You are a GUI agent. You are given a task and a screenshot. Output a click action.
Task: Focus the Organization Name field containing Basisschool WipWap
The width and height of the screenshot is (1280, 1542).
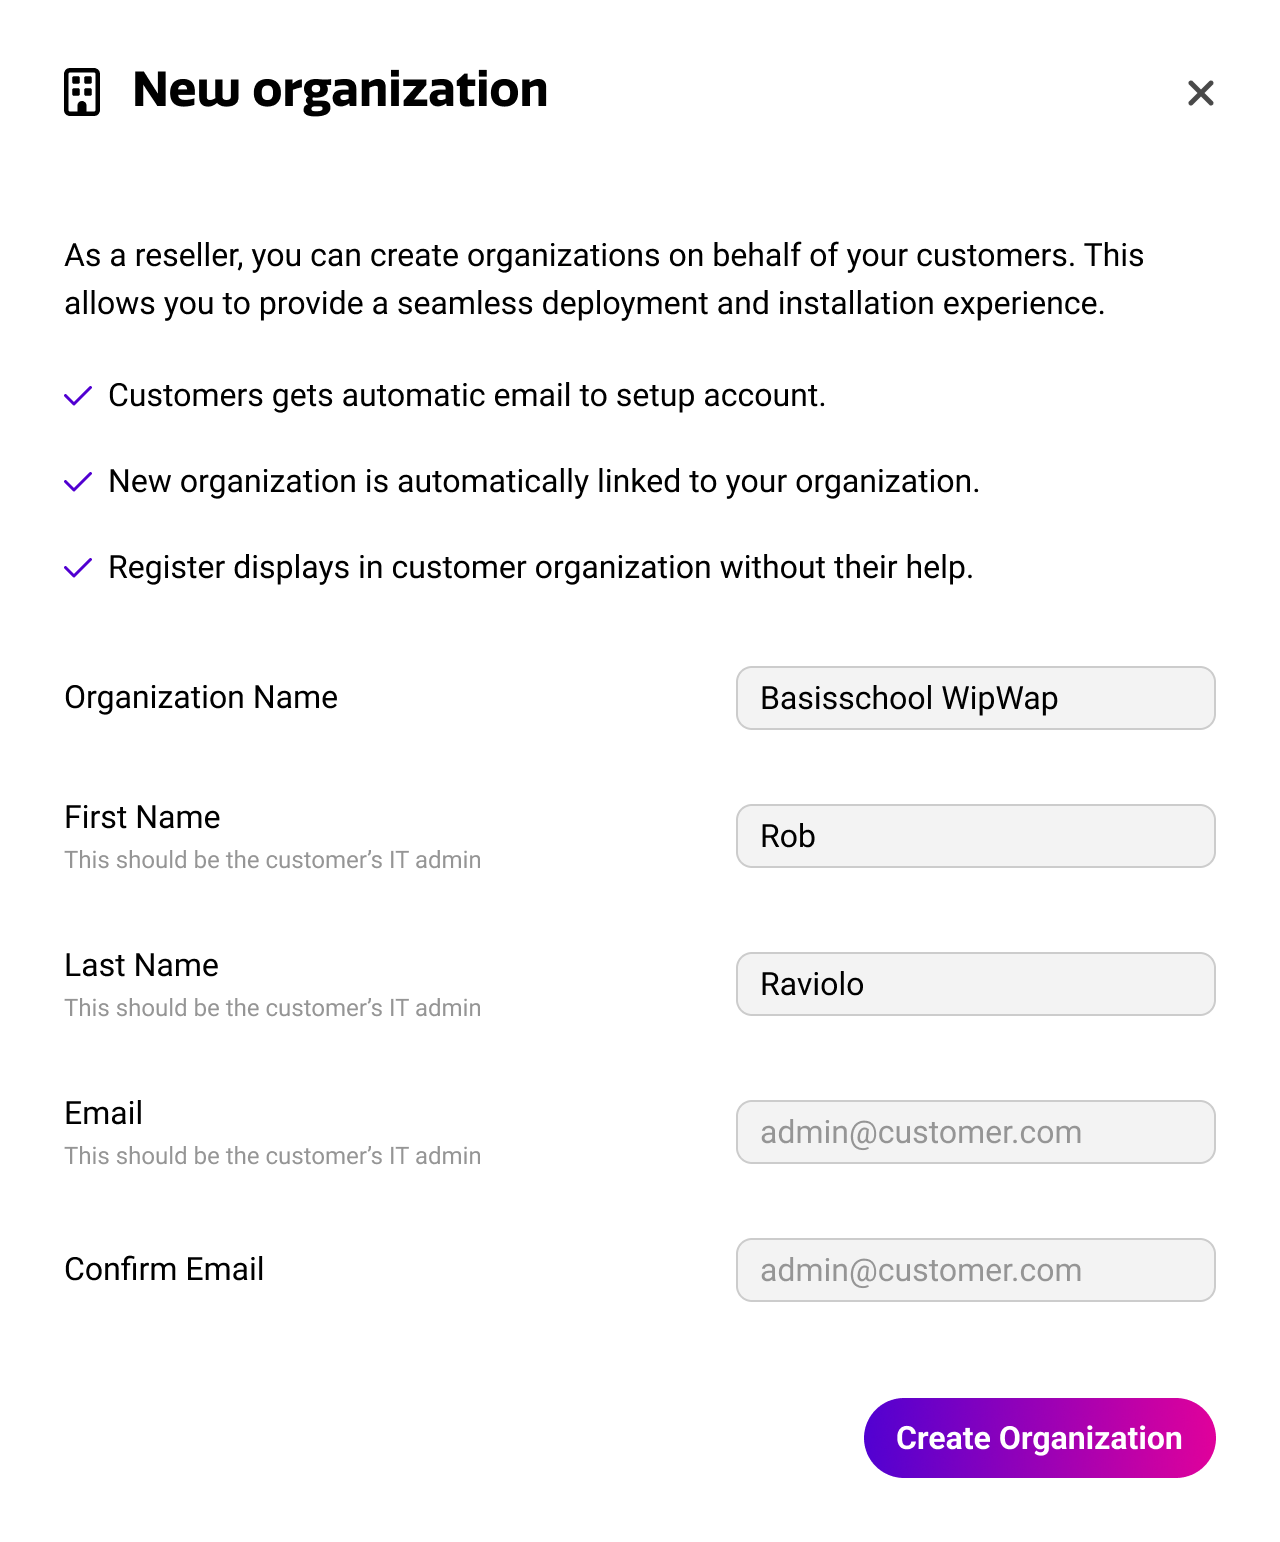point(975,698)
